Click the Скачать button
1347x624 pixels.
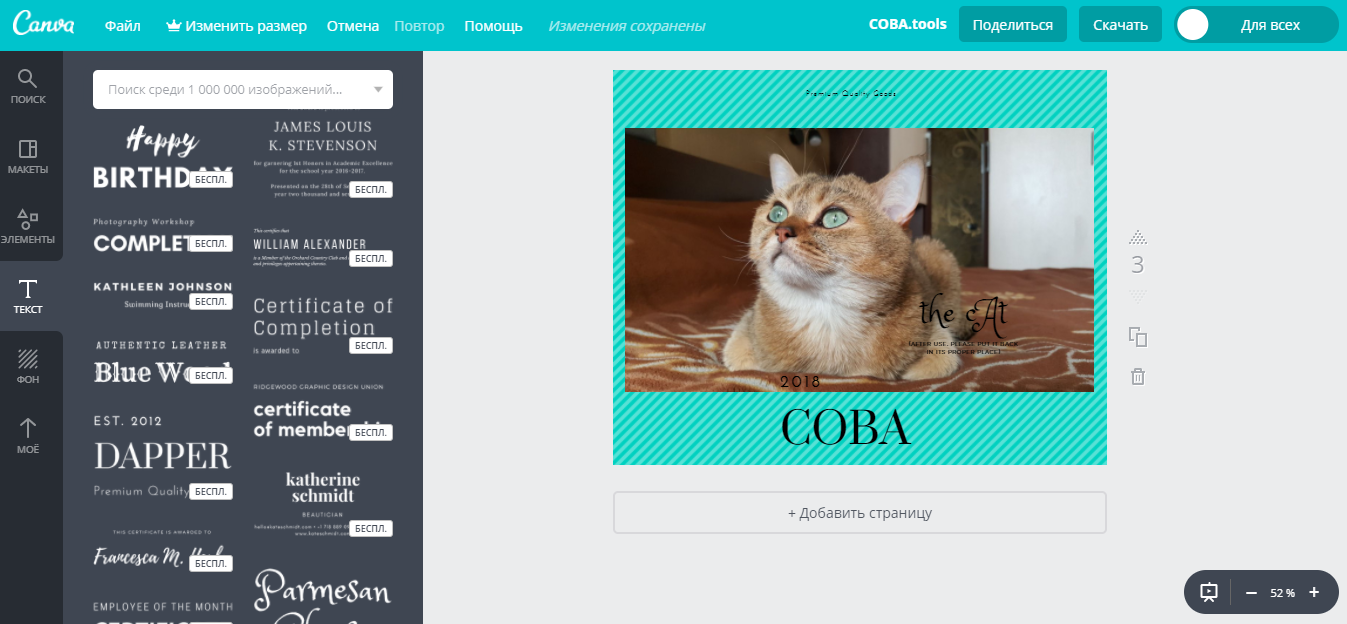tap(1119, 24)
